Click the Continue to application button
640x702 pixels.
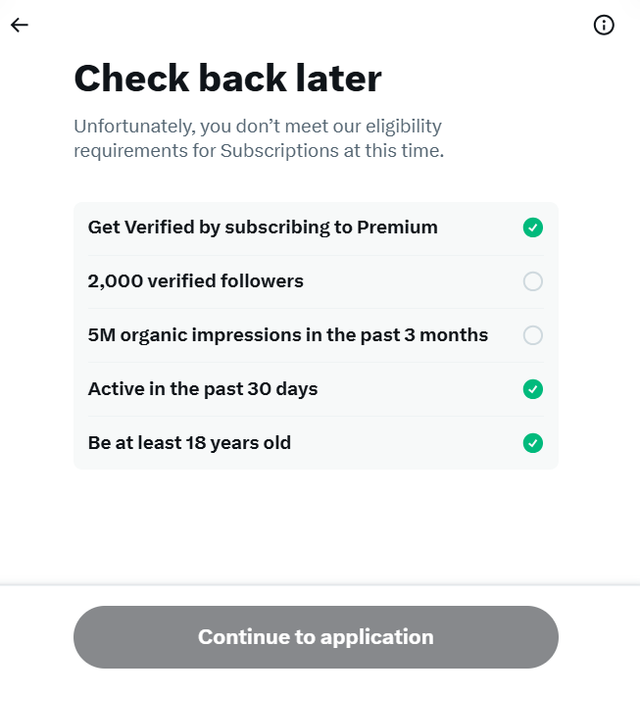click(x=316, y=637)
